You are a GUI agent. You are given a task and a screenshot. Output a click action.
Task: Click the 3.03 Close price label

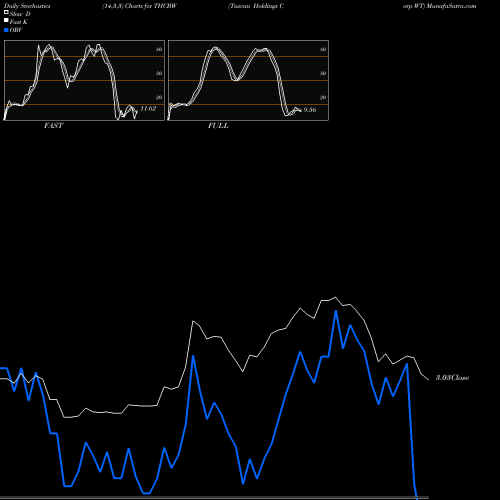pyautogui.click(x=452, y=378)
